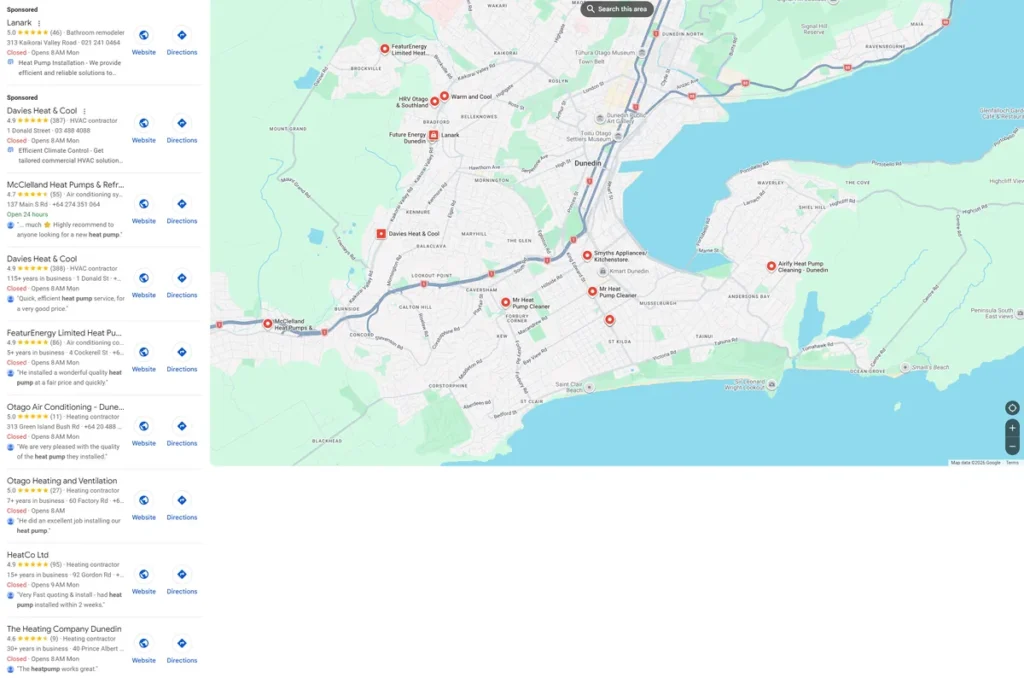Click the Search this area button

[616, 9]
